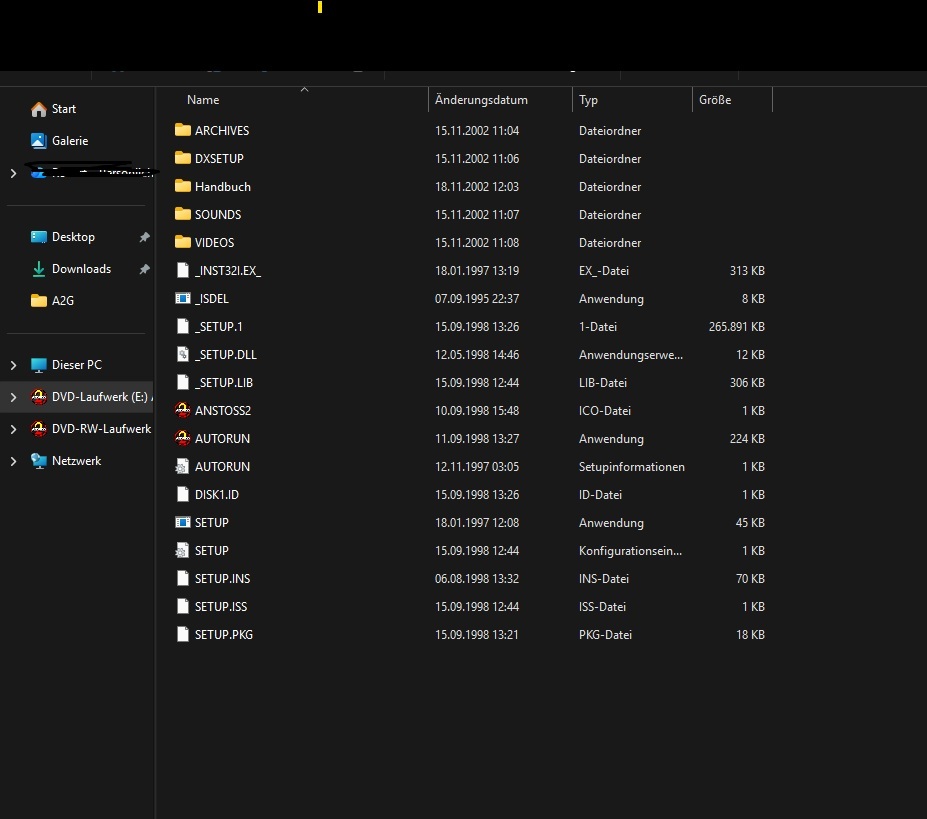Click the _ISDEL application icon

[x=182, y=299]
